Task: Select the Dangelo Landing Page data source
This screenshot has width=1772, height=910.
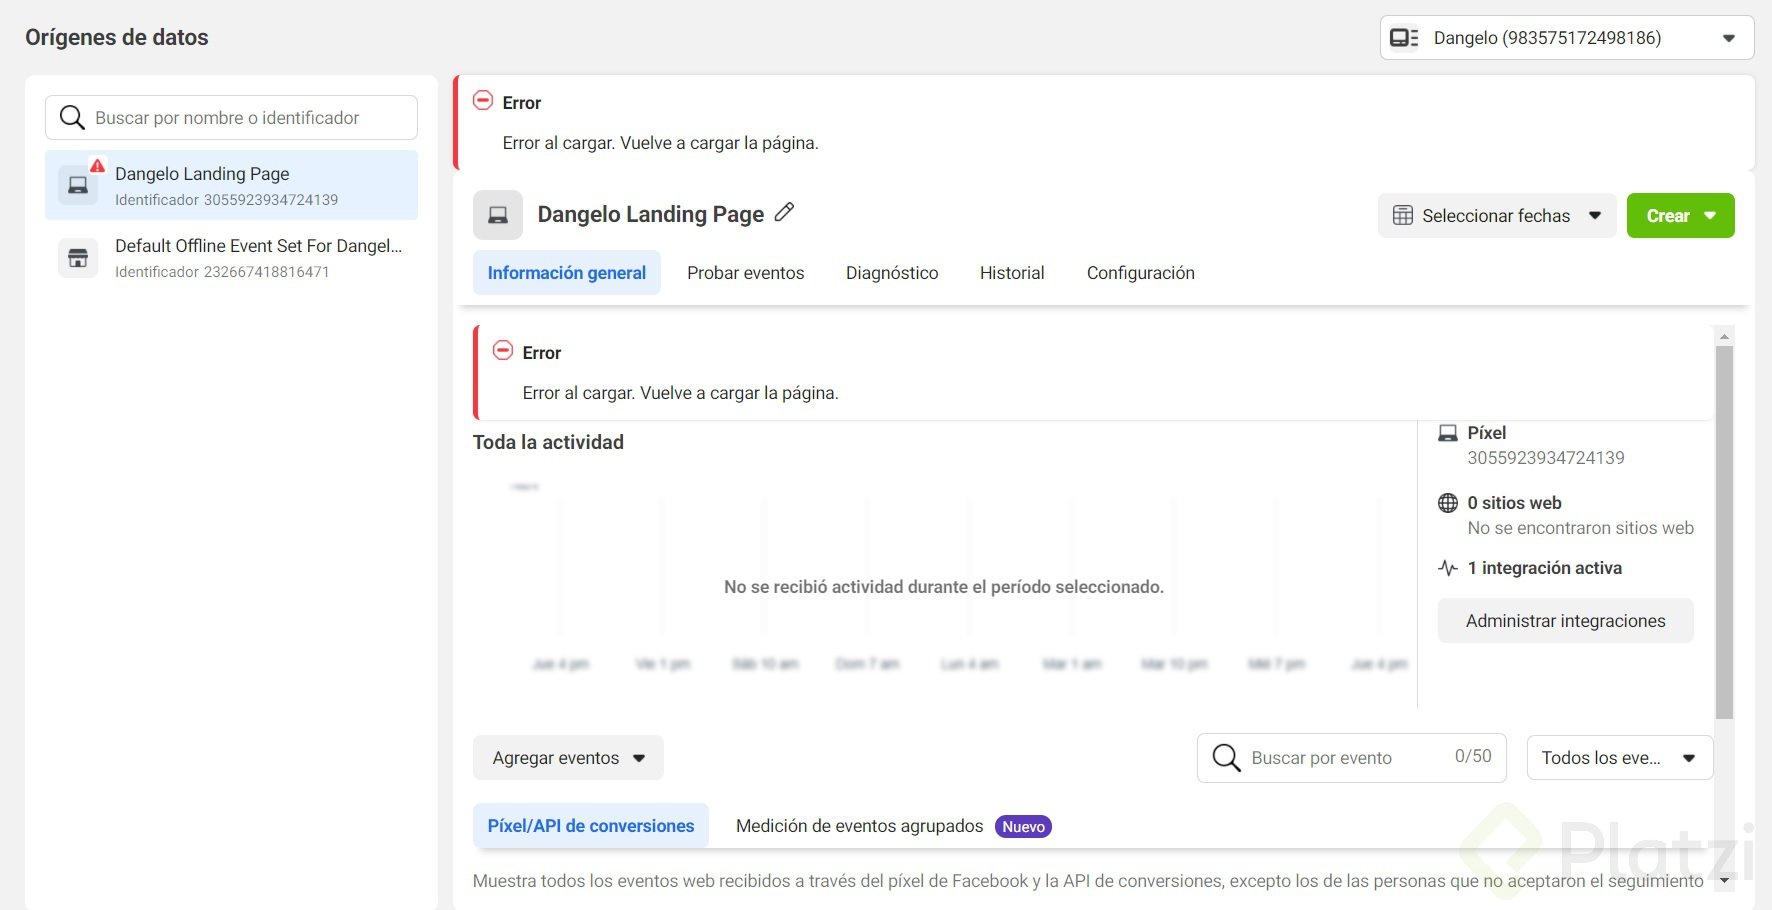Action: 231,185
